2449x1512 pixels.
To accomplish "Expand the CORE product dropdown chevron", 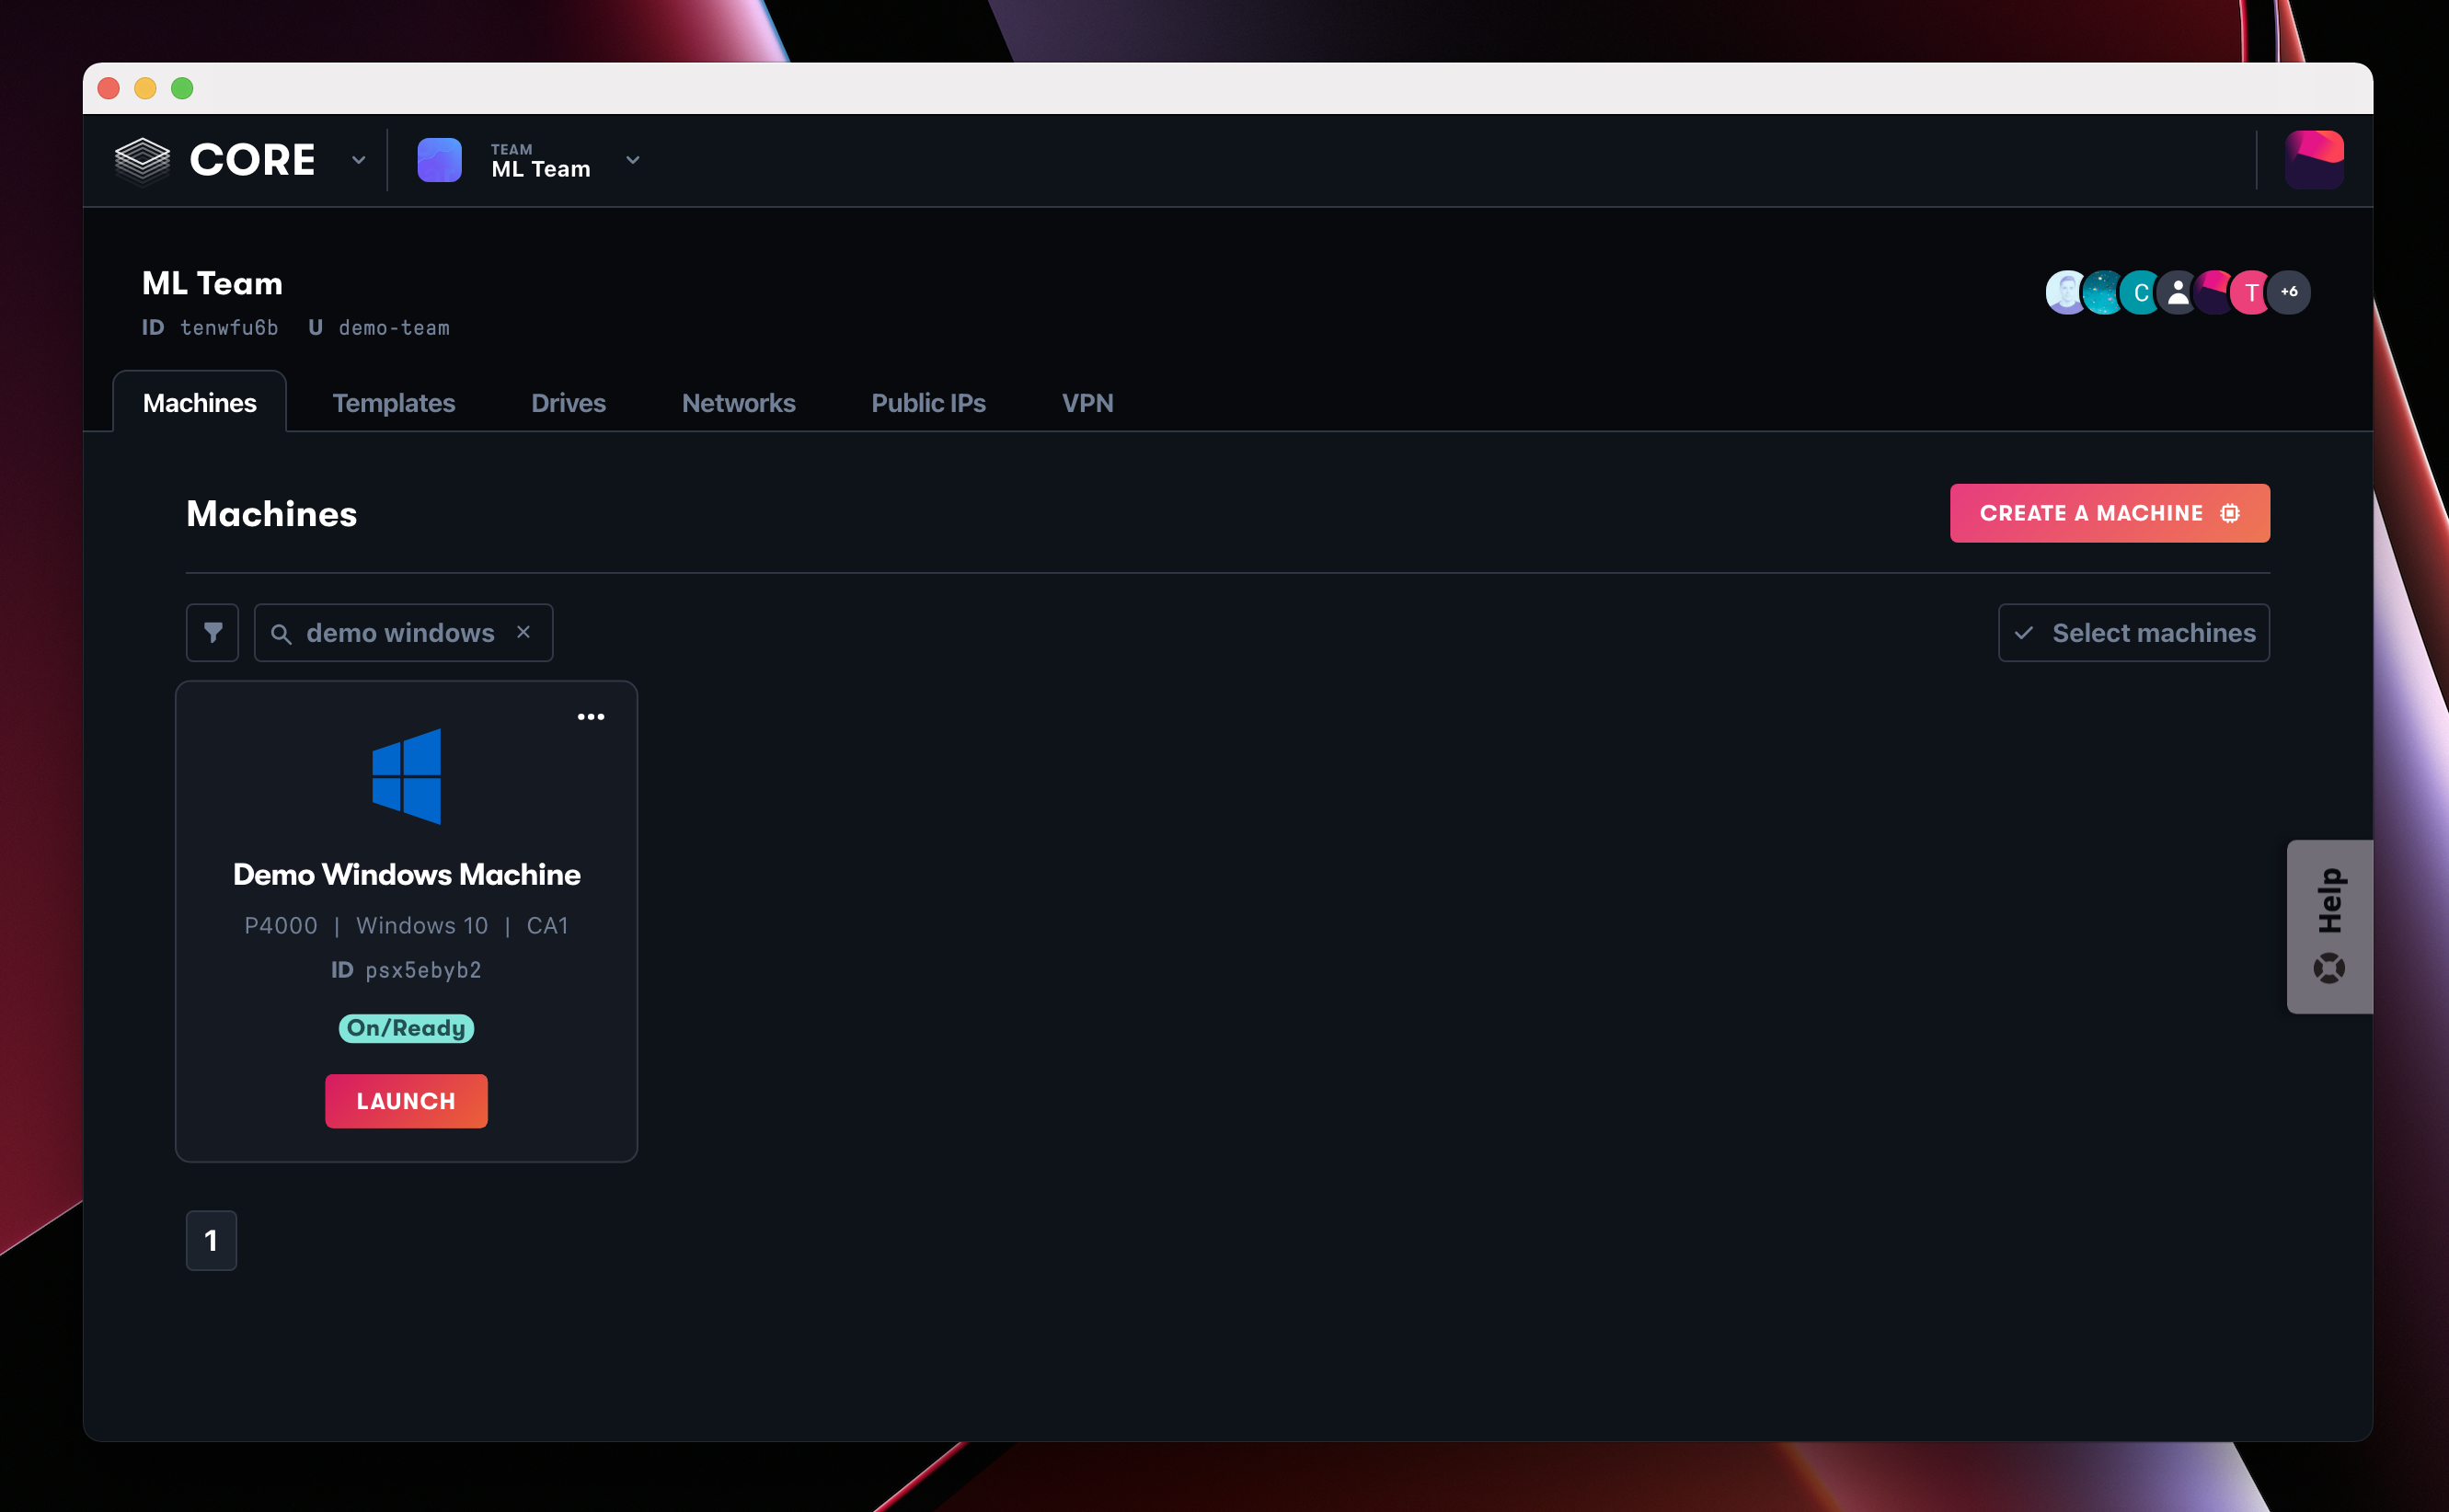I will [x=358, y=160].
